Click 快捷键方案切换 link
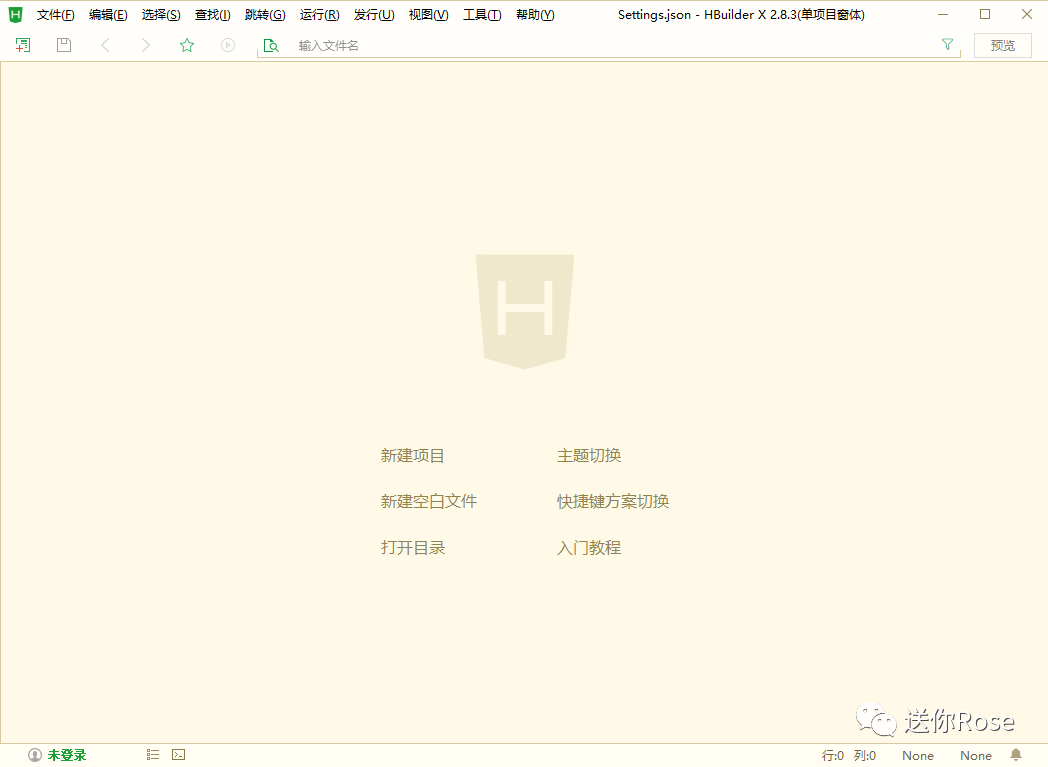Image resolution: width=1048 pixels, height=767 pixels. click(x=613, y=501)
